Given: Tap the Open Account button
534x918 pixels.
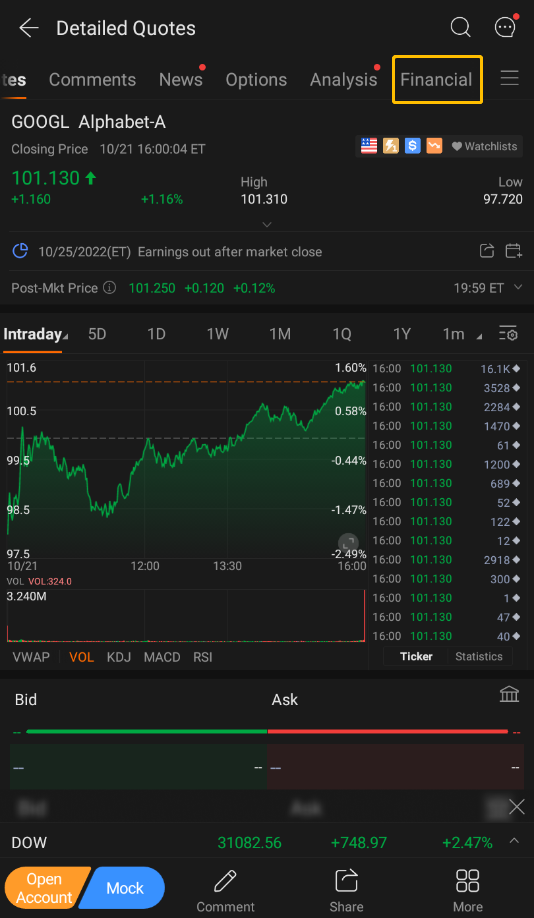Looking at the screenshot, I should (44, 888).
